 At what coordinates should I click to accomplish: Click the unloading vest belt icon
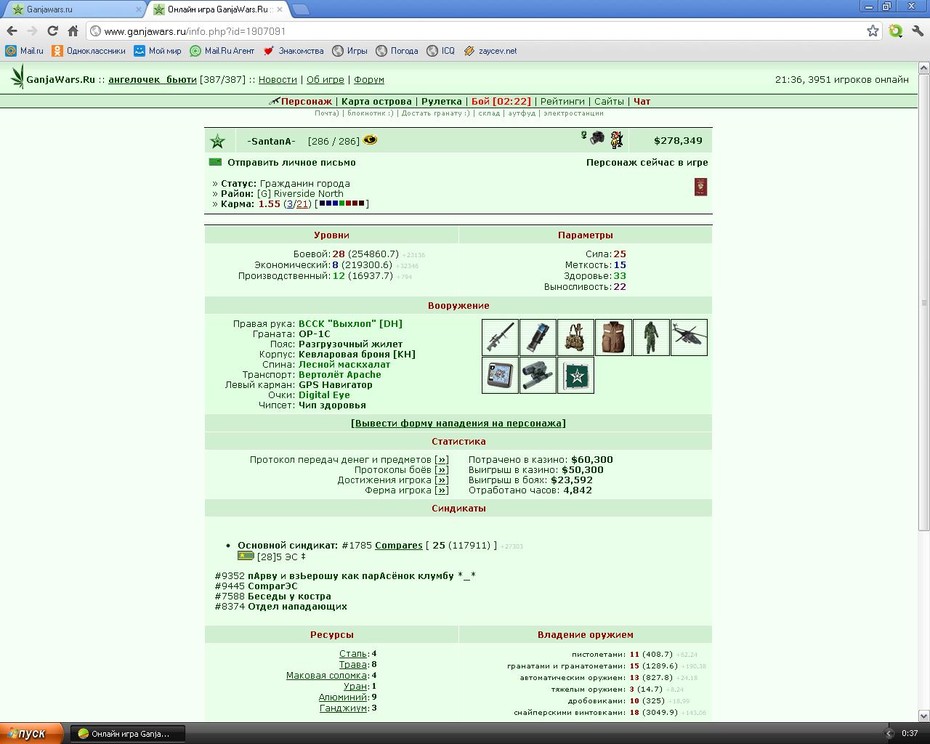(575, 337)
